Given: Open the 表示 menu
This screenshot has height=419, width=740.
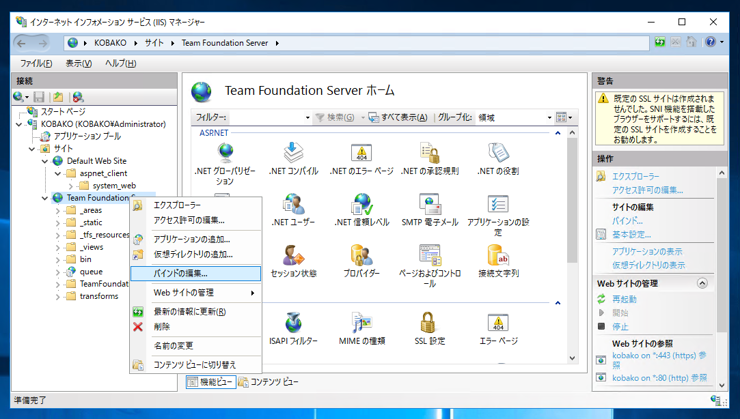Looking at the screenshot, I should coord(78,63).
